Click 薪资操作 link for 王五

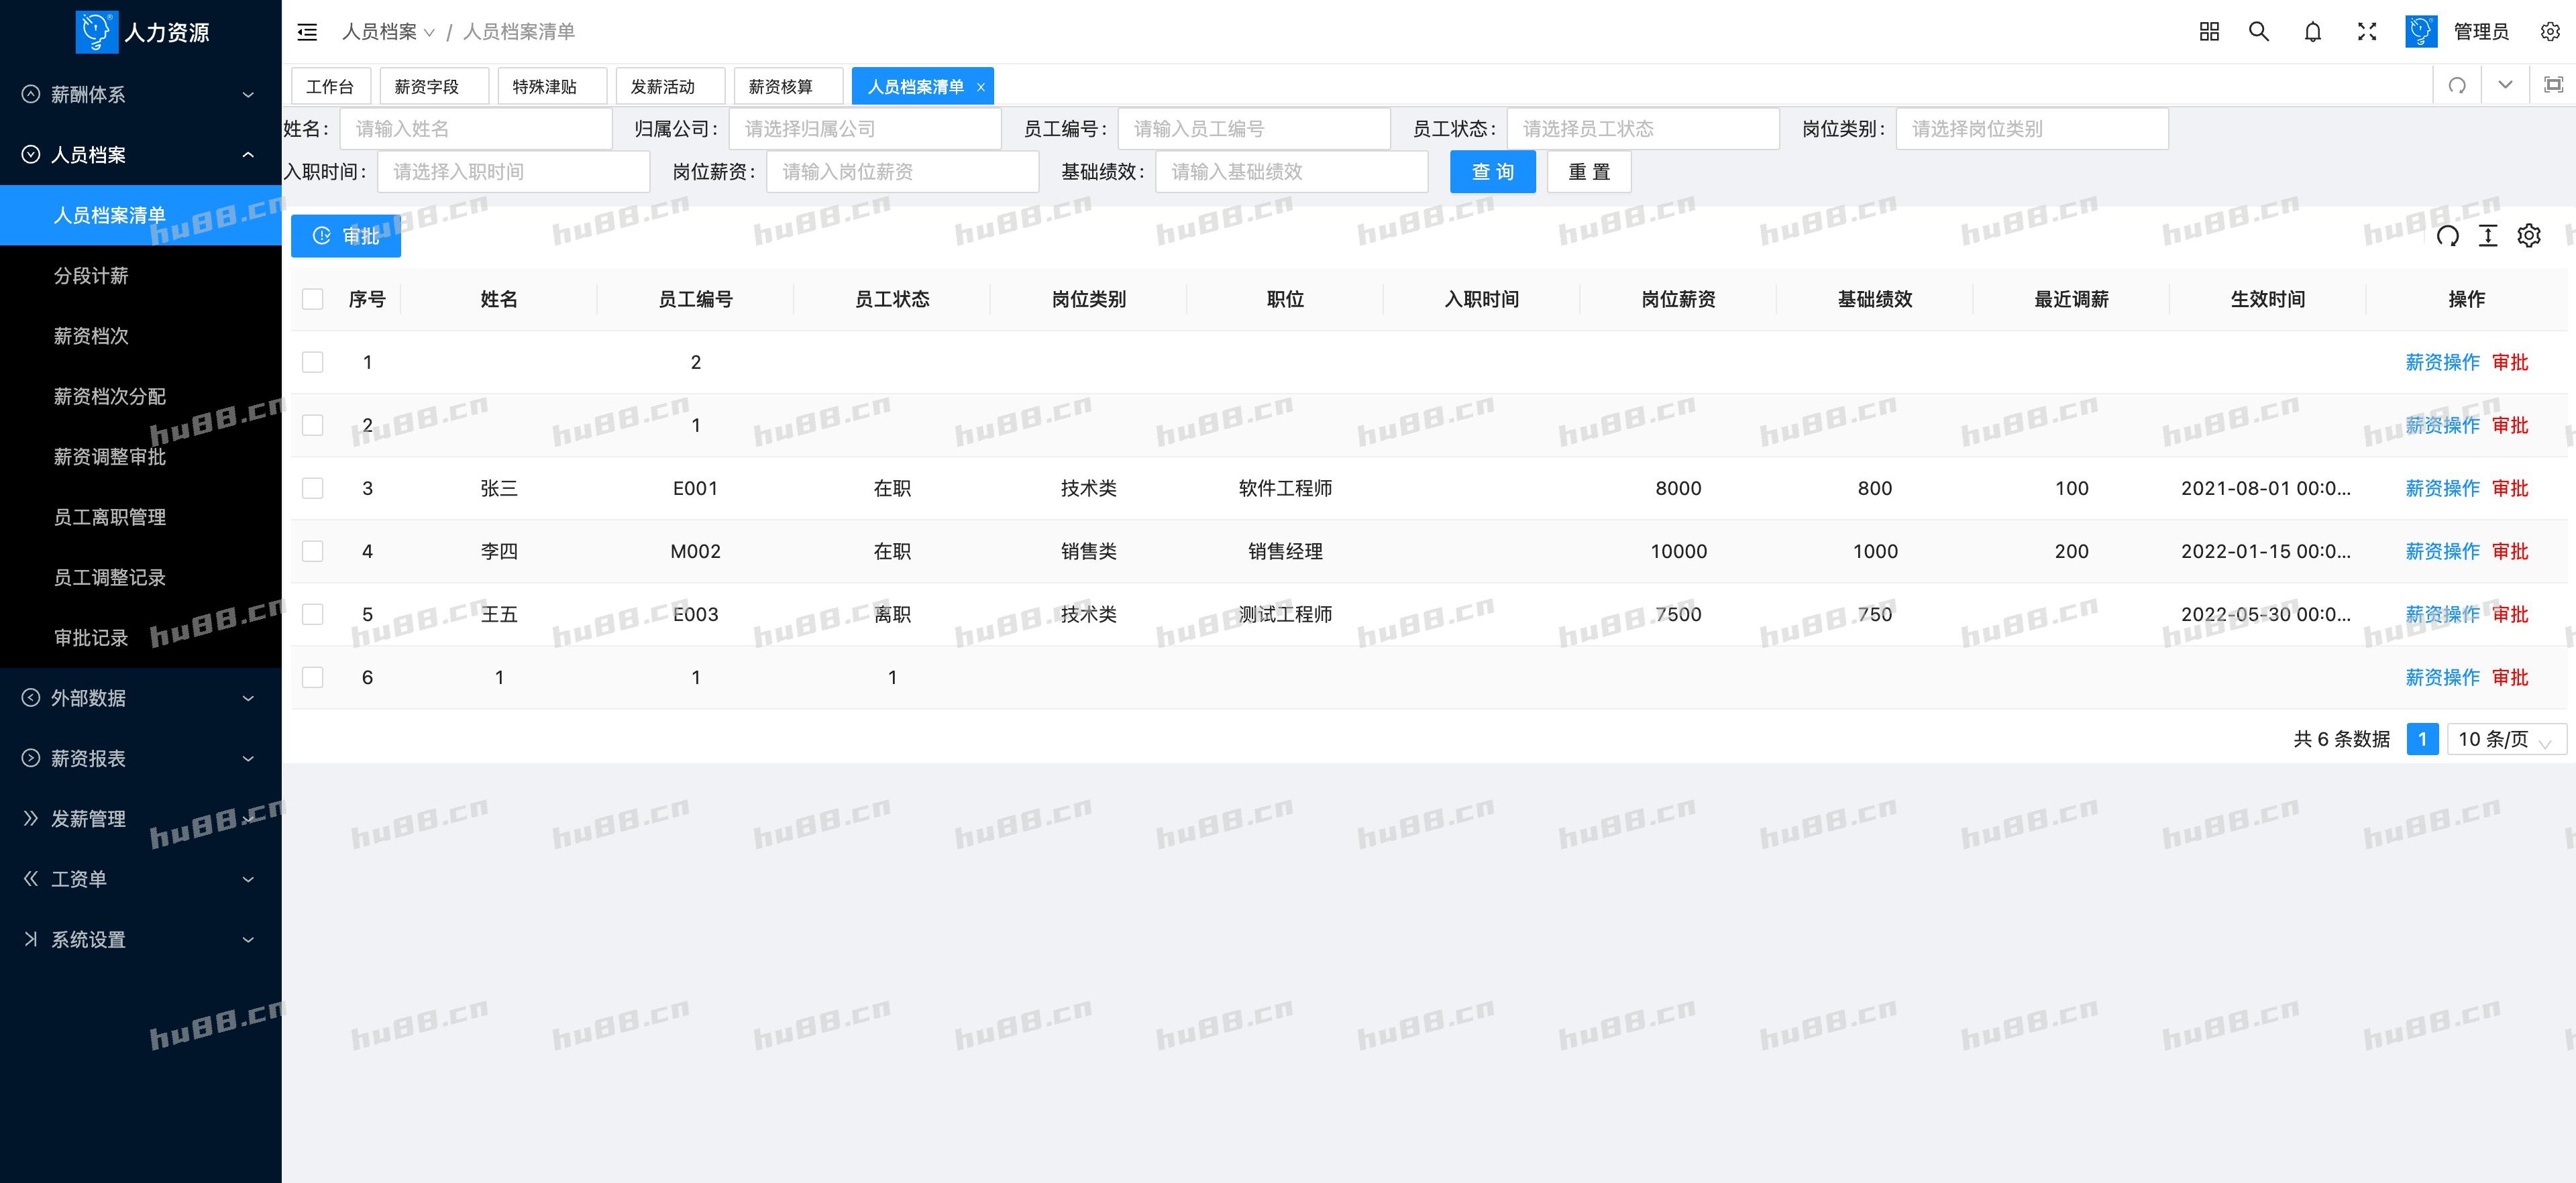tap(2442, 614)
